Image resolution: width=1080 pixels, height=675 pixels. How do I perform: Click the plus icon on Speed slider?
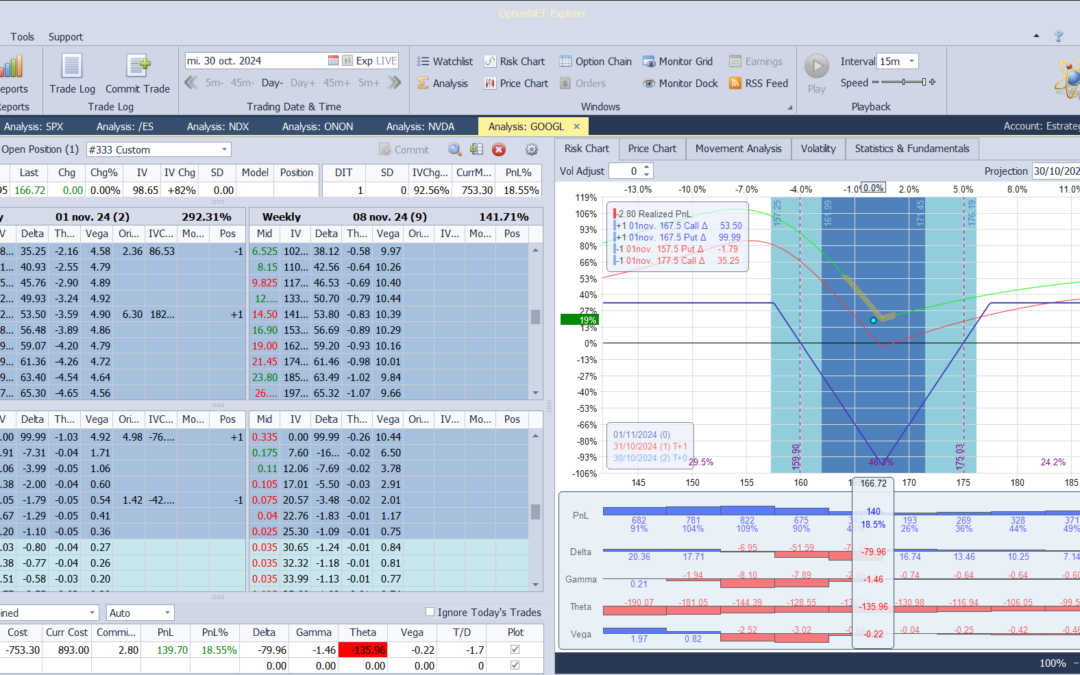(x=933, y=82)
